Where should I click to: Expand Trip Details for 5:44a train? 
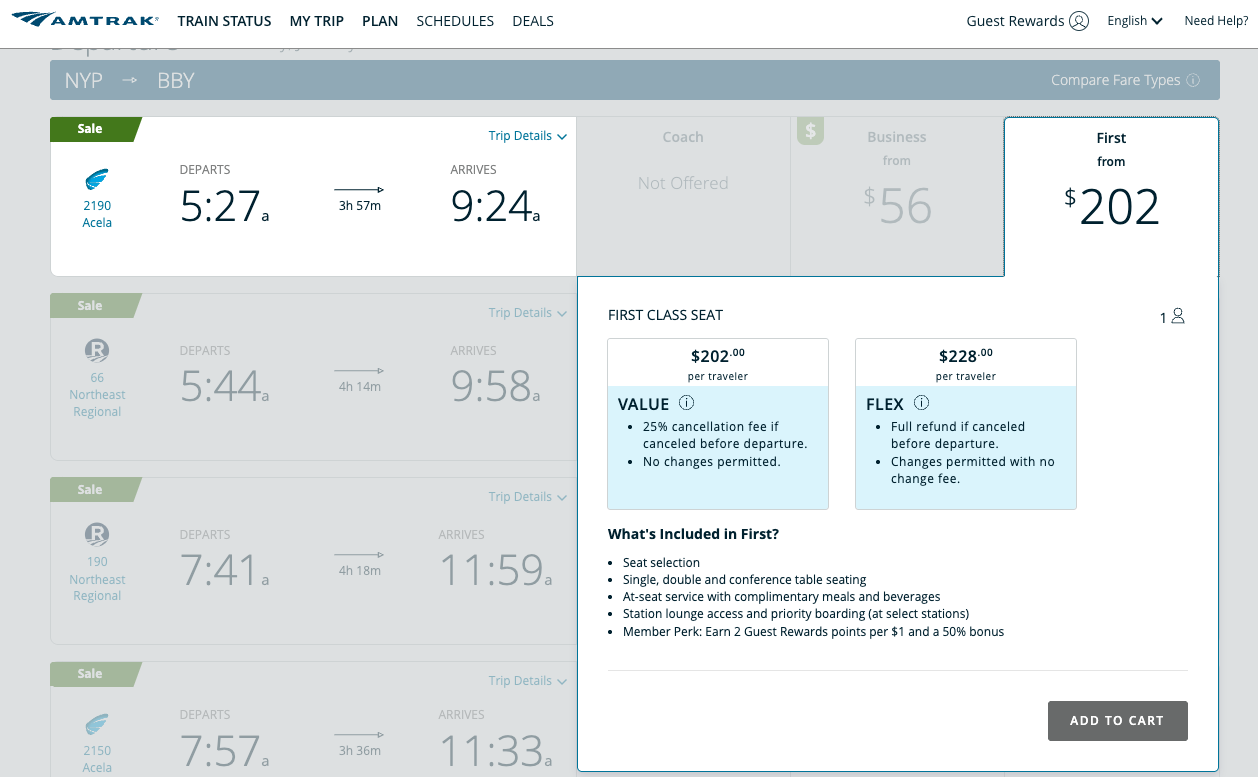click(x=528, y=313)
